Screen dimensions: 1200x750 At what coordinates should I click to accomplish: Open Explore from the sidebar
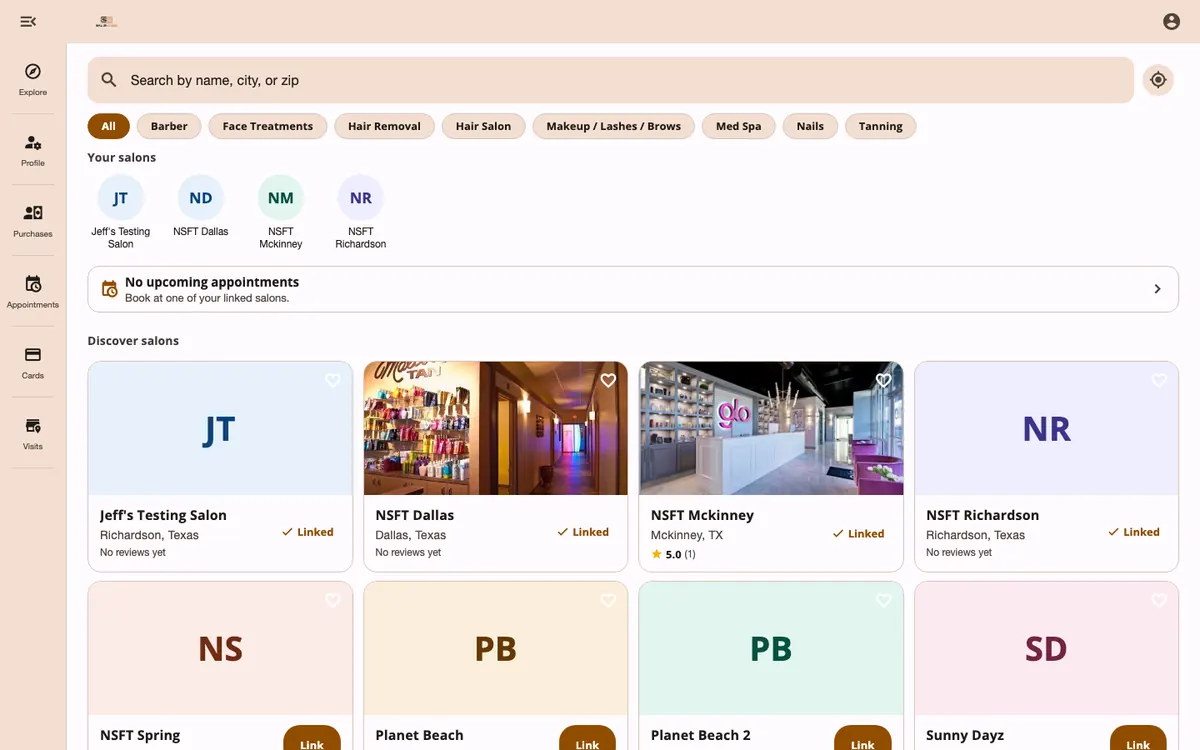[x=33, y=79]
